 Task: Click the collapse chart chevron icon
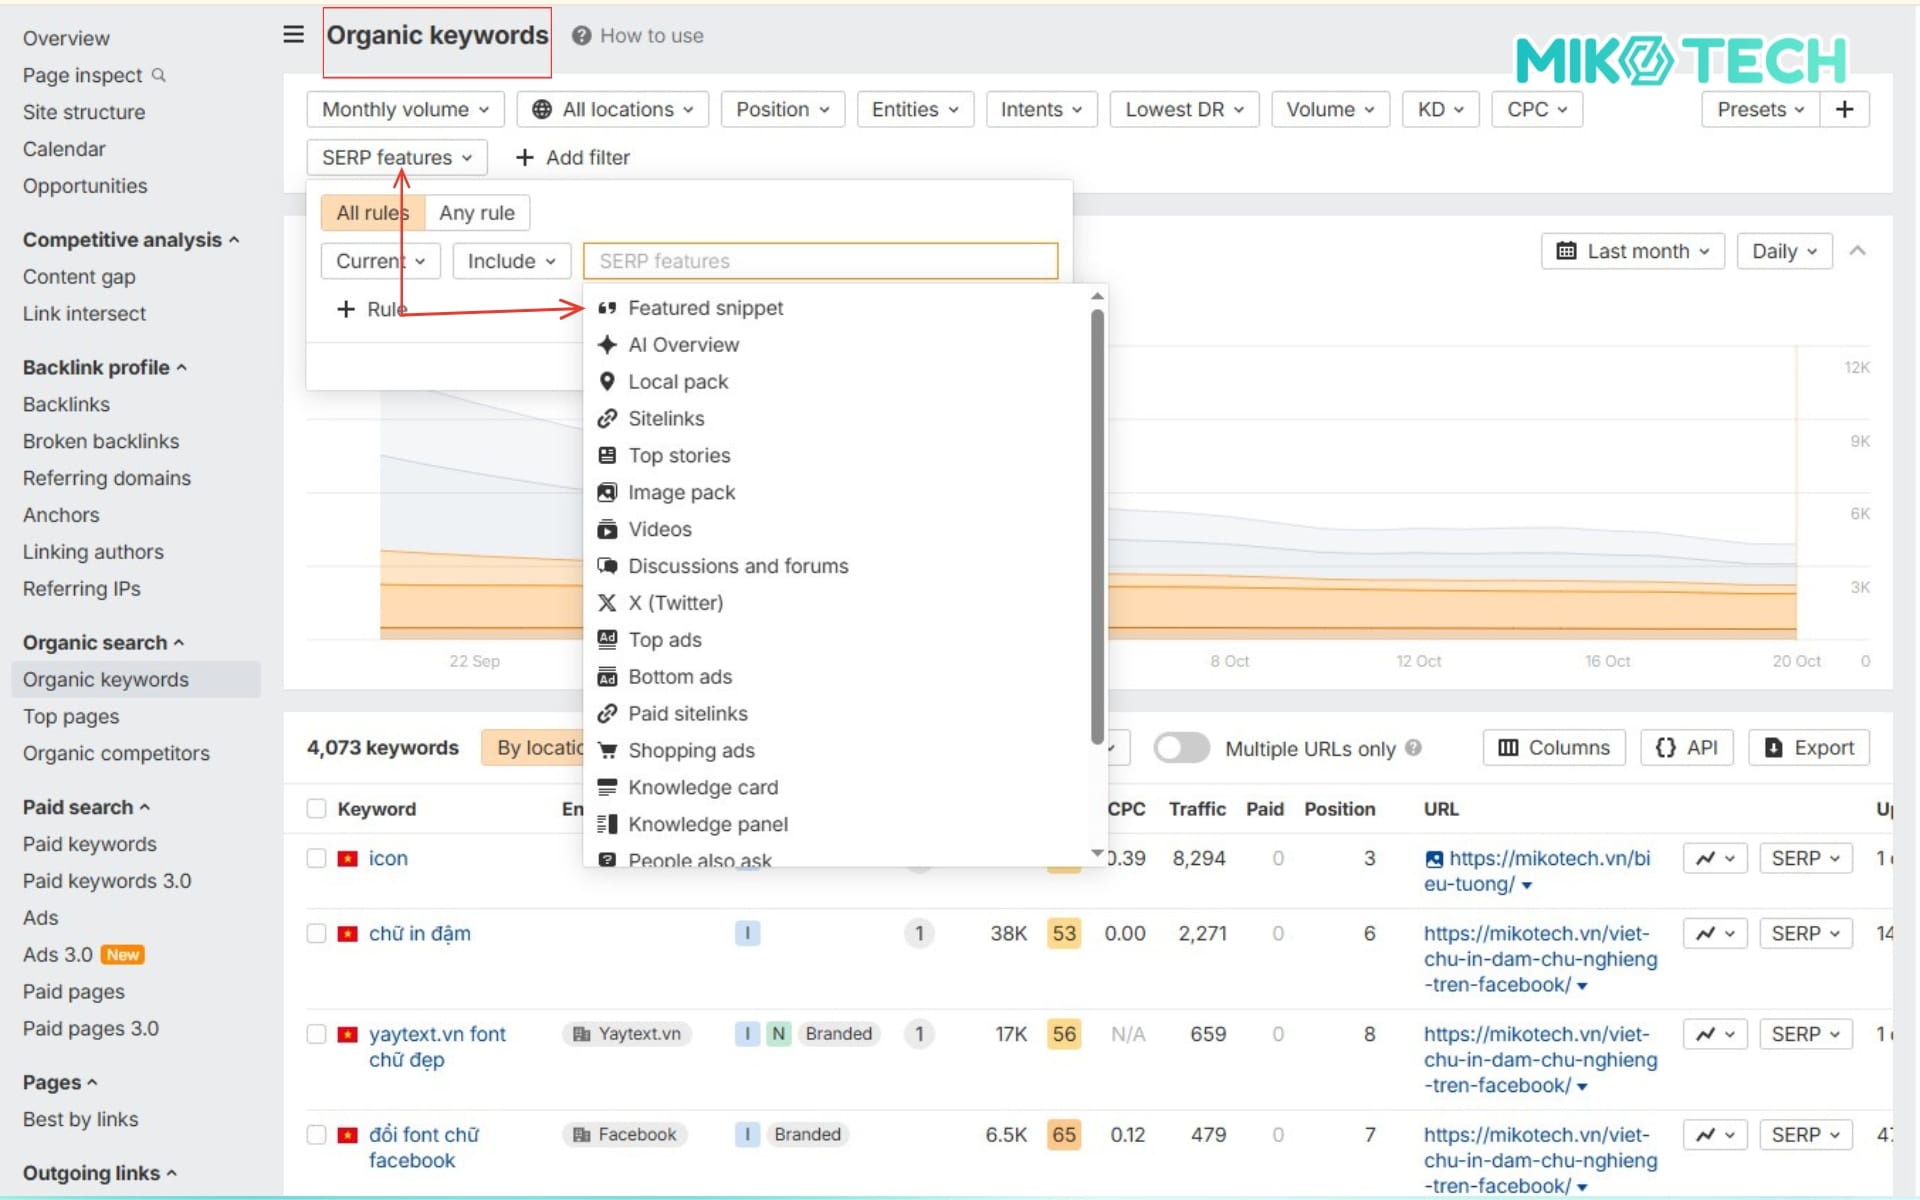tap(1857, 251)
